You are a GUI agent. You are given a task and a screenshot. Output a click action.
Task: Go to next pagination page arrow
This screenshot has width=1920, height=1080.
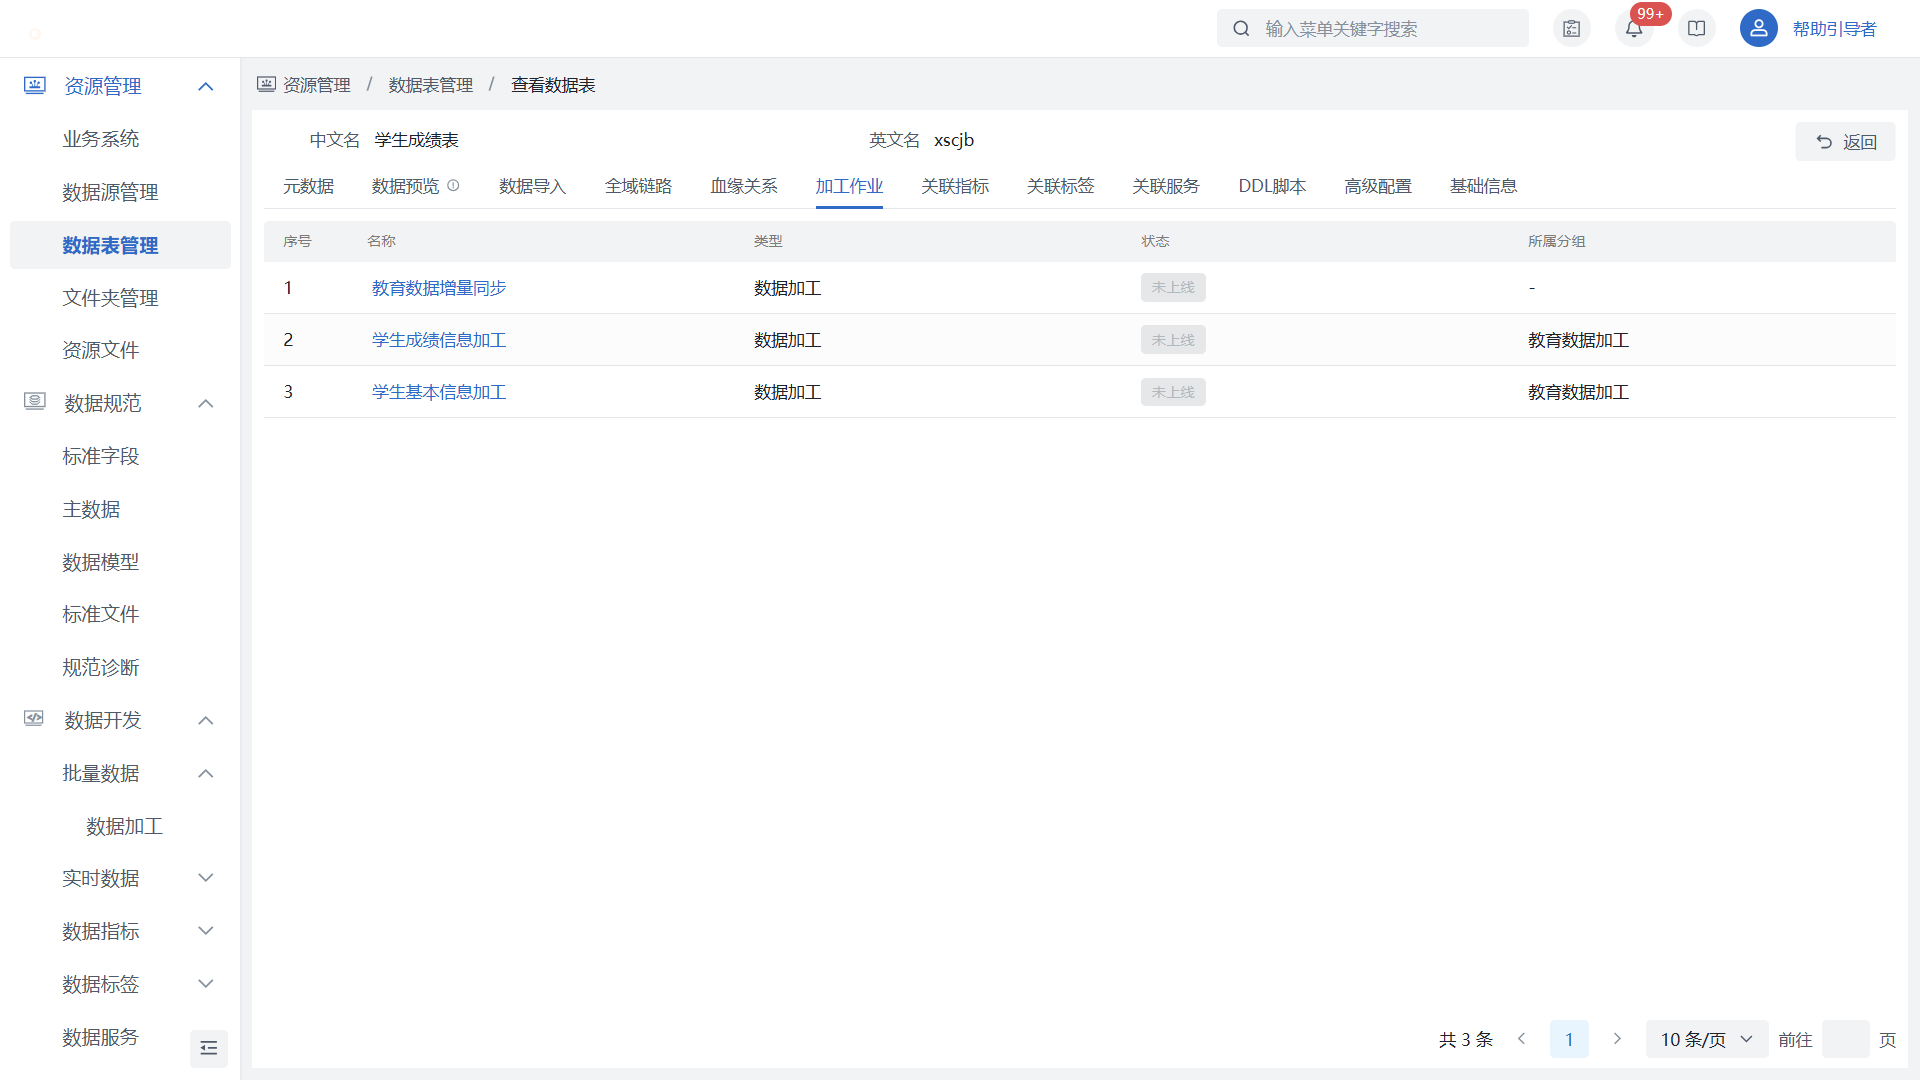click(1617, 1040)
